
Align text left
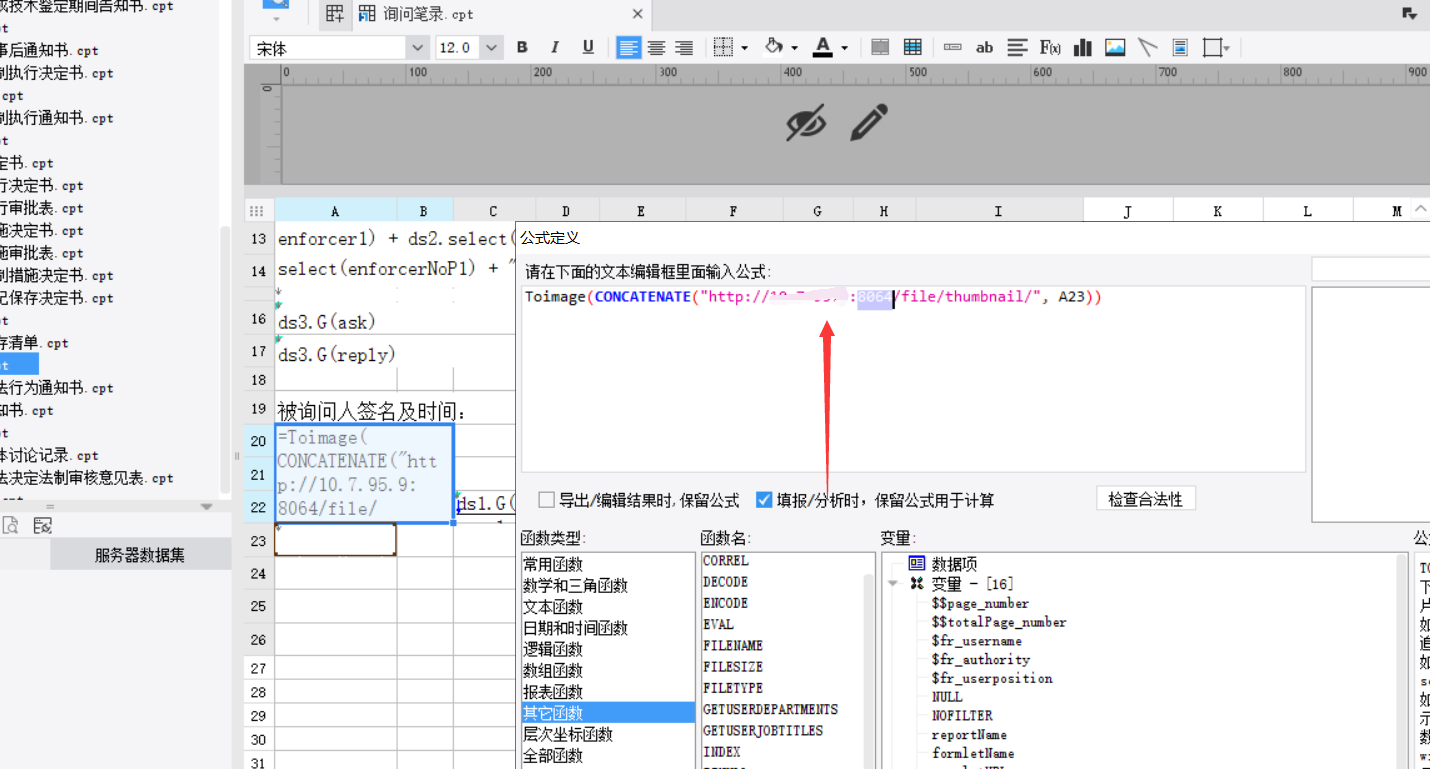(x=628, y=47)
